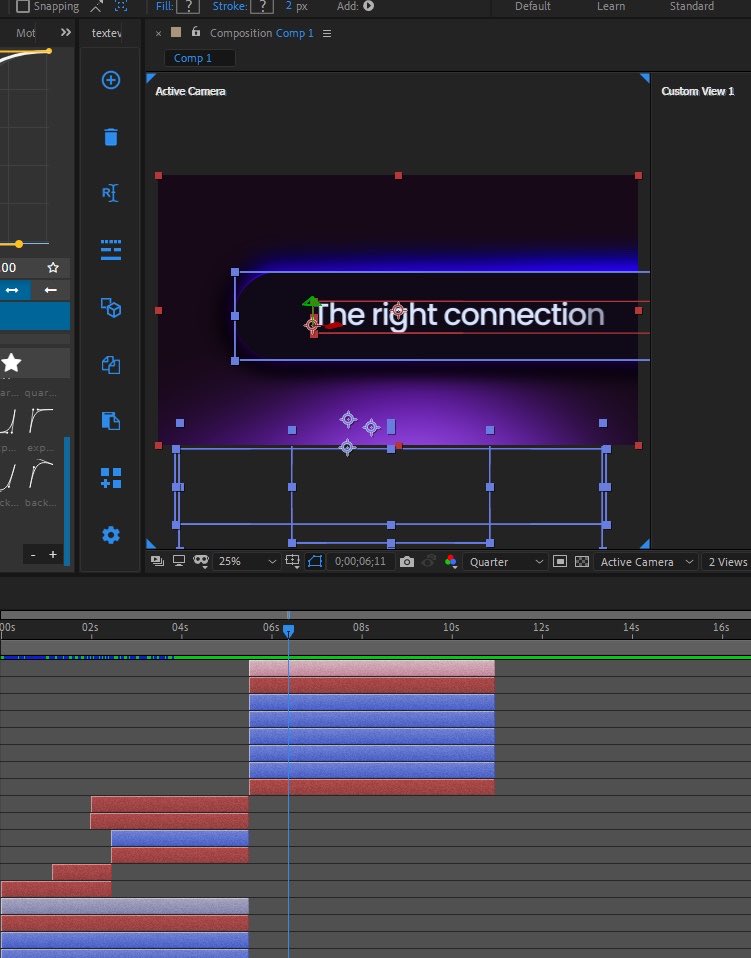The width and height of the screenshot is (751, 958).
Task: Click the filled paste documents icon
Action: pos(111,421)
